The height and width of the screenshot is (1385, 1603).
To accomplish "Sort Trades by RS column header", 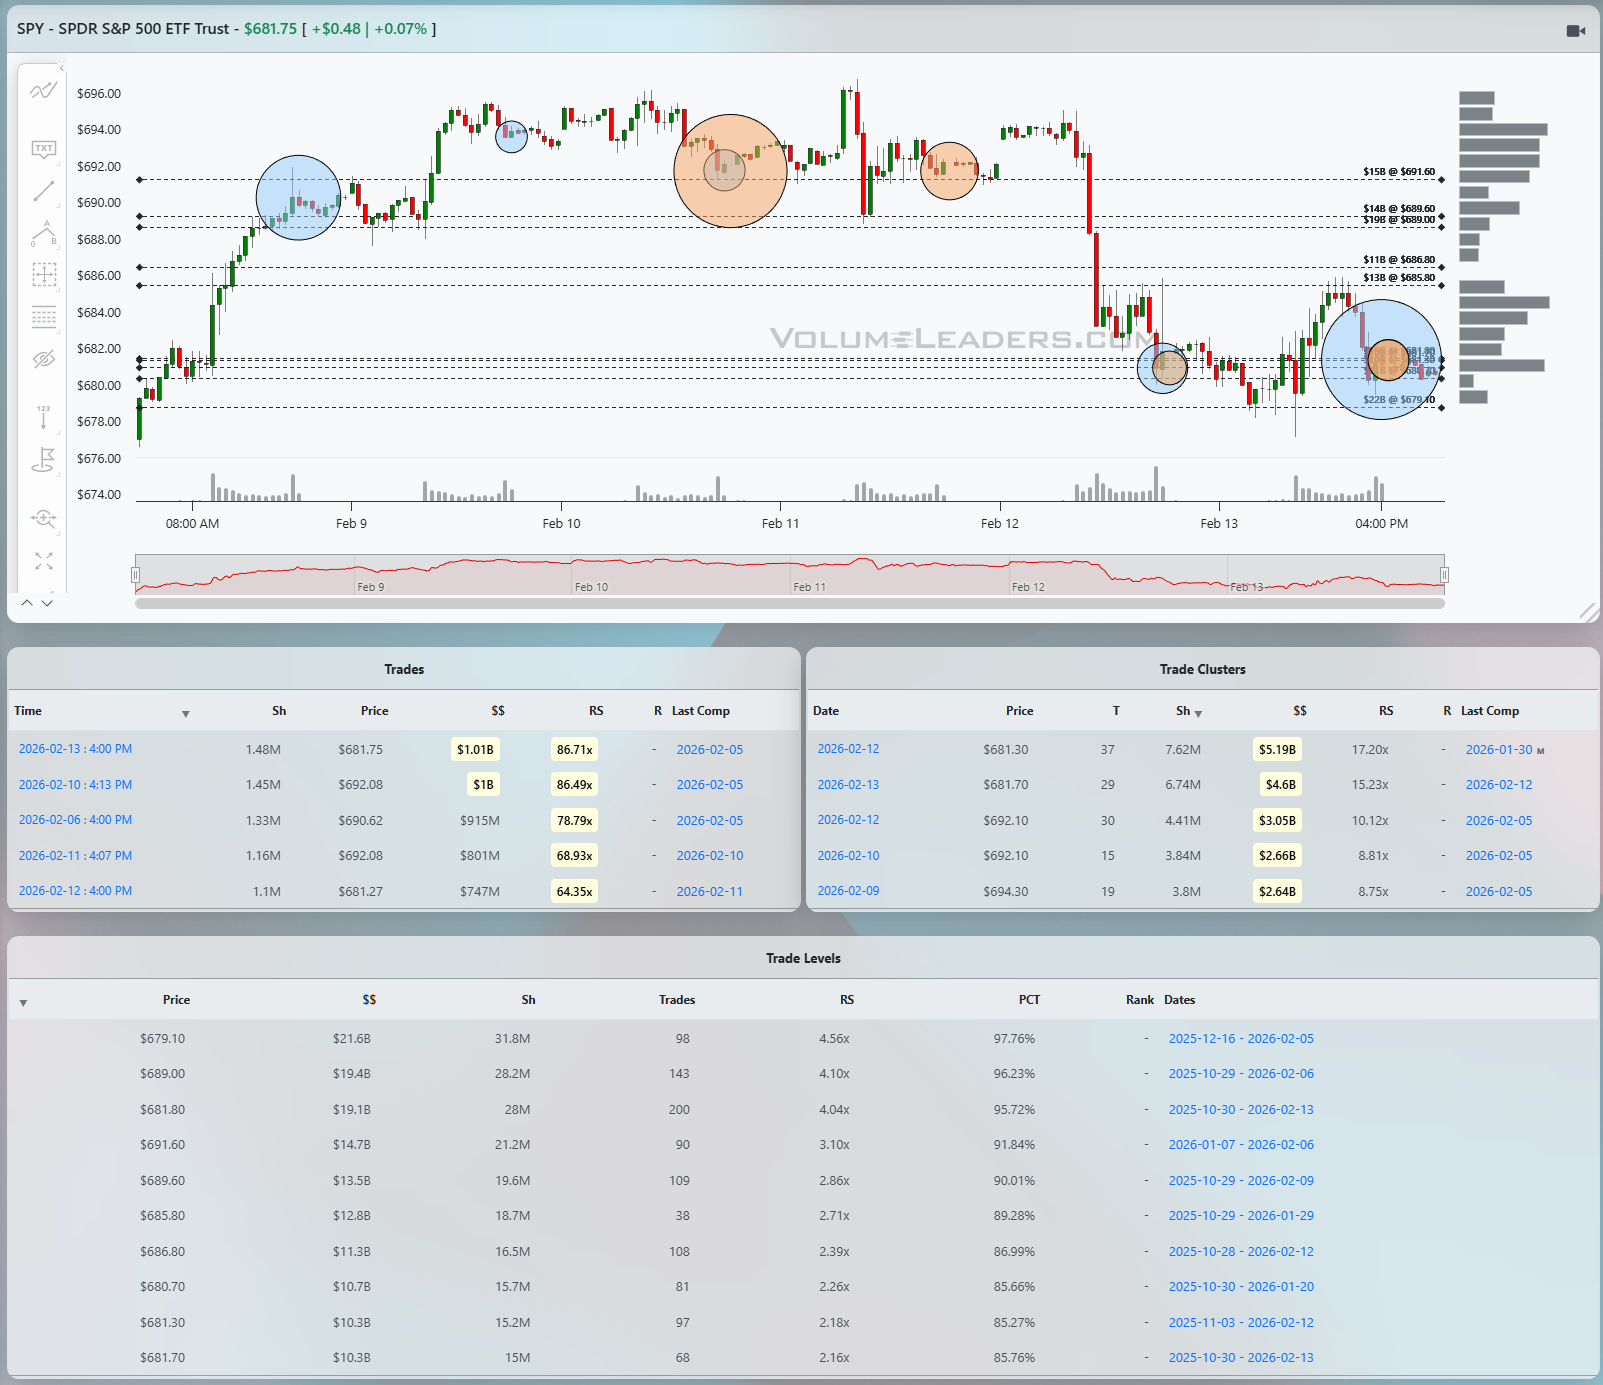I will tap(596, 711).
